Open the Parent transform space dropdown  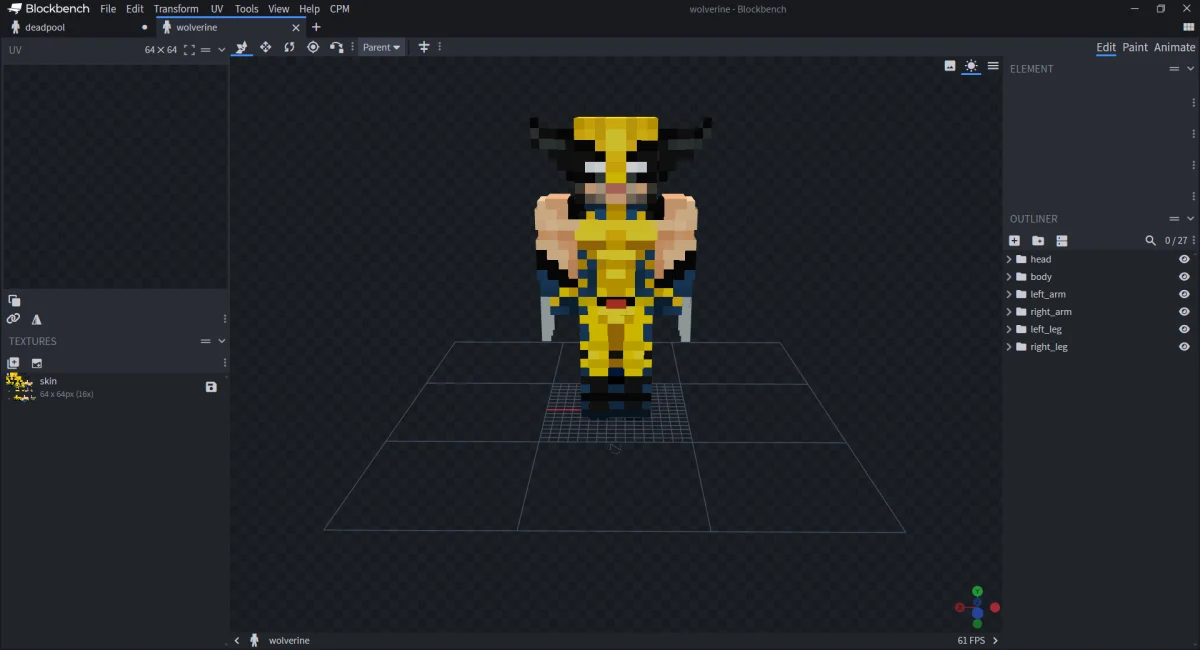pyautogui.click(x=381, y=47)
